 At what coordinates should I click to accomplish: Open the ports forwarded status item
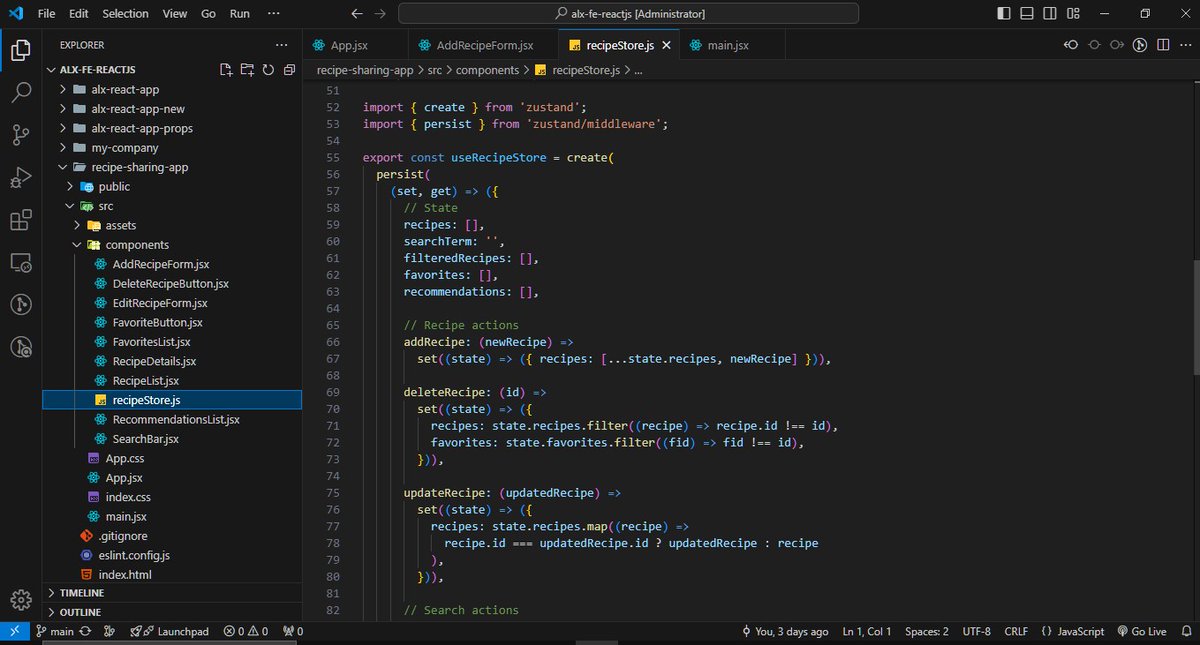coord(293,632)
